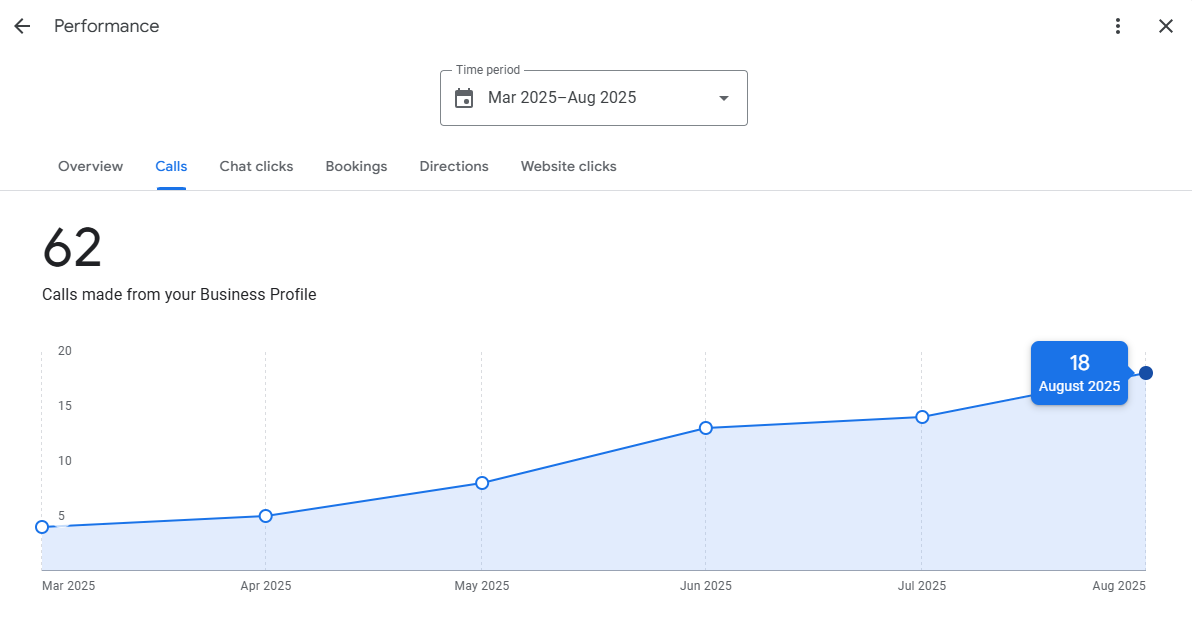Expand the Time period dropdown arrow
This screenshot has height=642, width=1192.
(724, 98)
